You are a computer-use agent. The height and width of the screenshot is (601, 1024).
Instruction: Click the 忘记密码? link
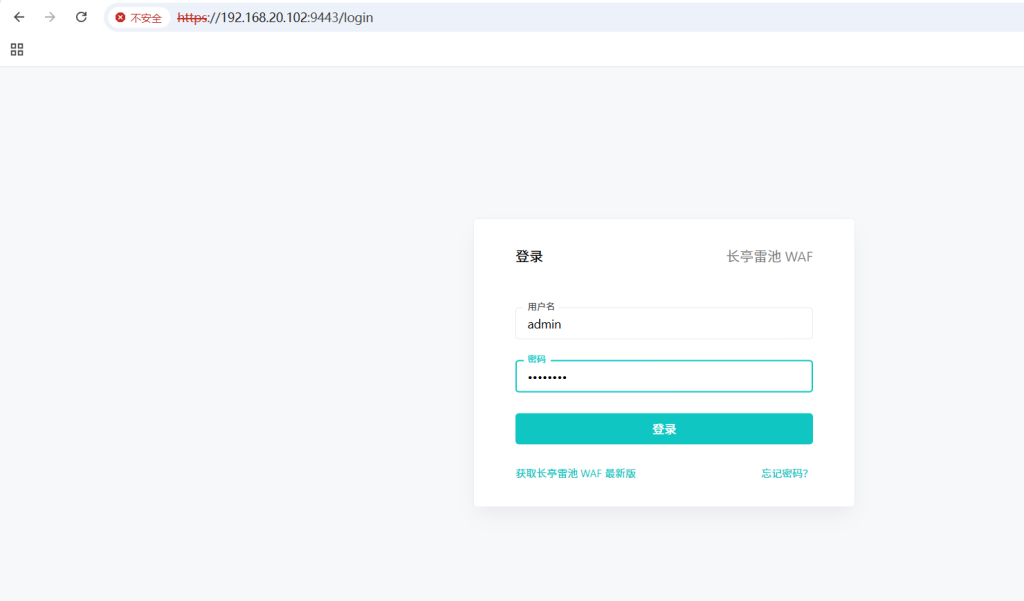click(x=784, y=473)
